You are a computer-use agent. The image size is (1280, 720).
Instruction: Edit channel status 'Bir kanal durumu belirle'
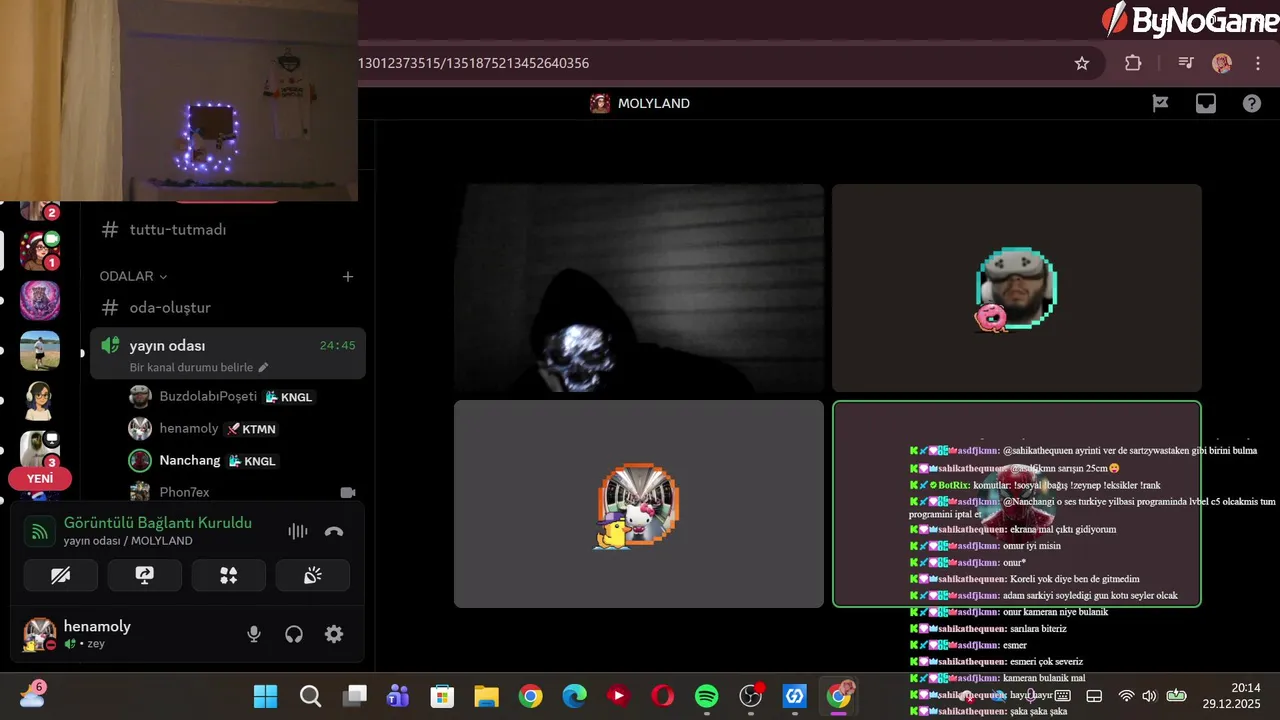199,368
